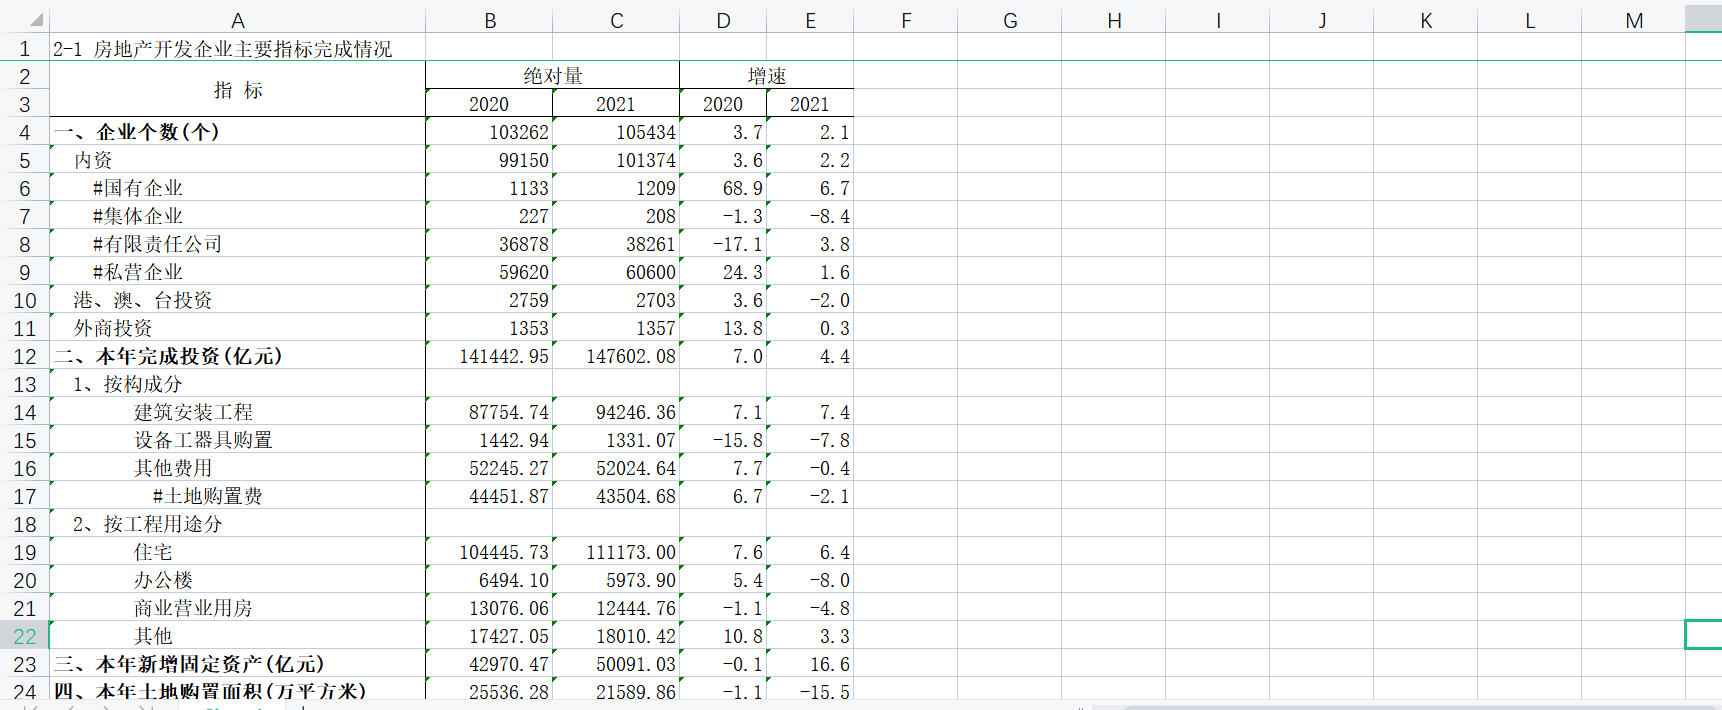1722x710 pixels.
Task: Click the value 44451.87
Action: (509, 496)
